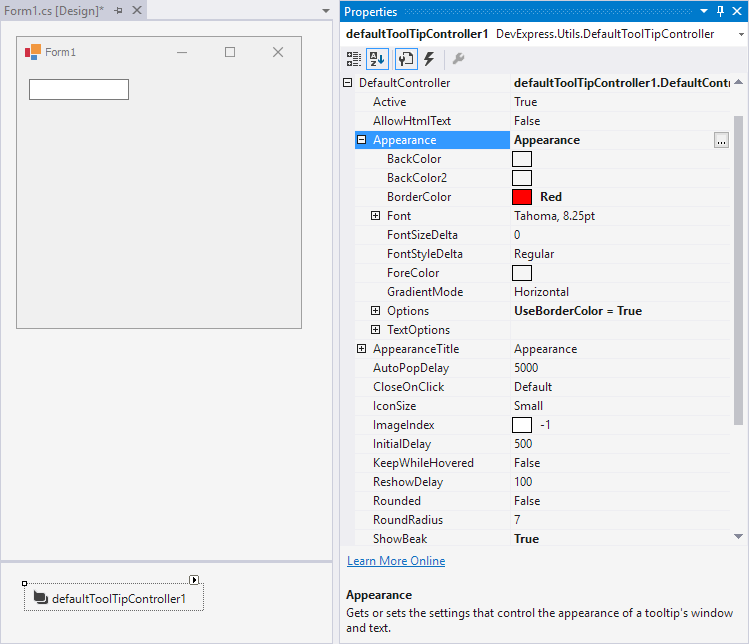The height and width of the screenshot is (644, 749).
Task: Sort properties alphabetically
Action: pyautogui.click(x=377, y=59)
